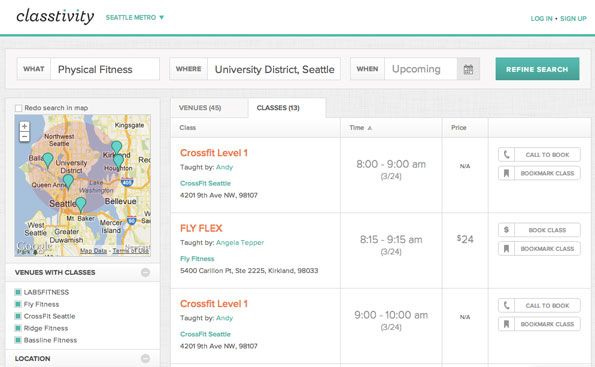595x367 pixels.
Task: Open Fly Fitness venue link
Action: (197, 258)
